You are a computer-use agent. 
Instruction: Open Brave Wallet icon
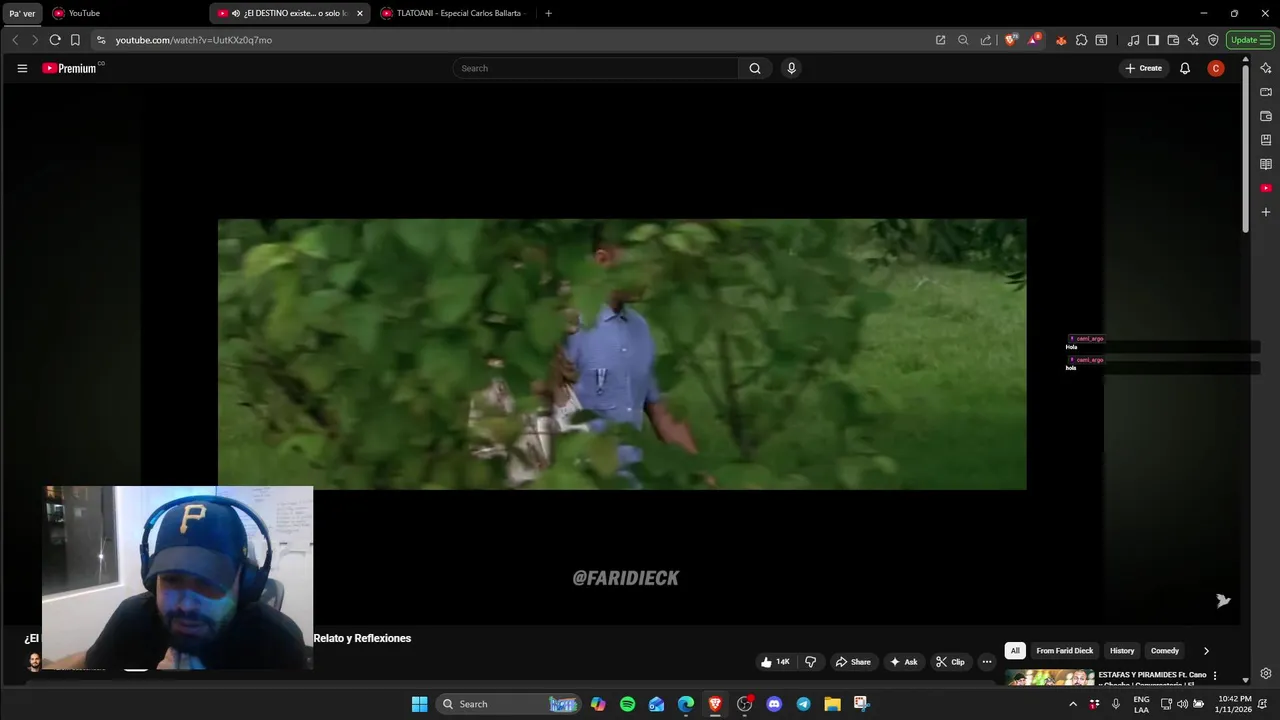coord(1173,40)
